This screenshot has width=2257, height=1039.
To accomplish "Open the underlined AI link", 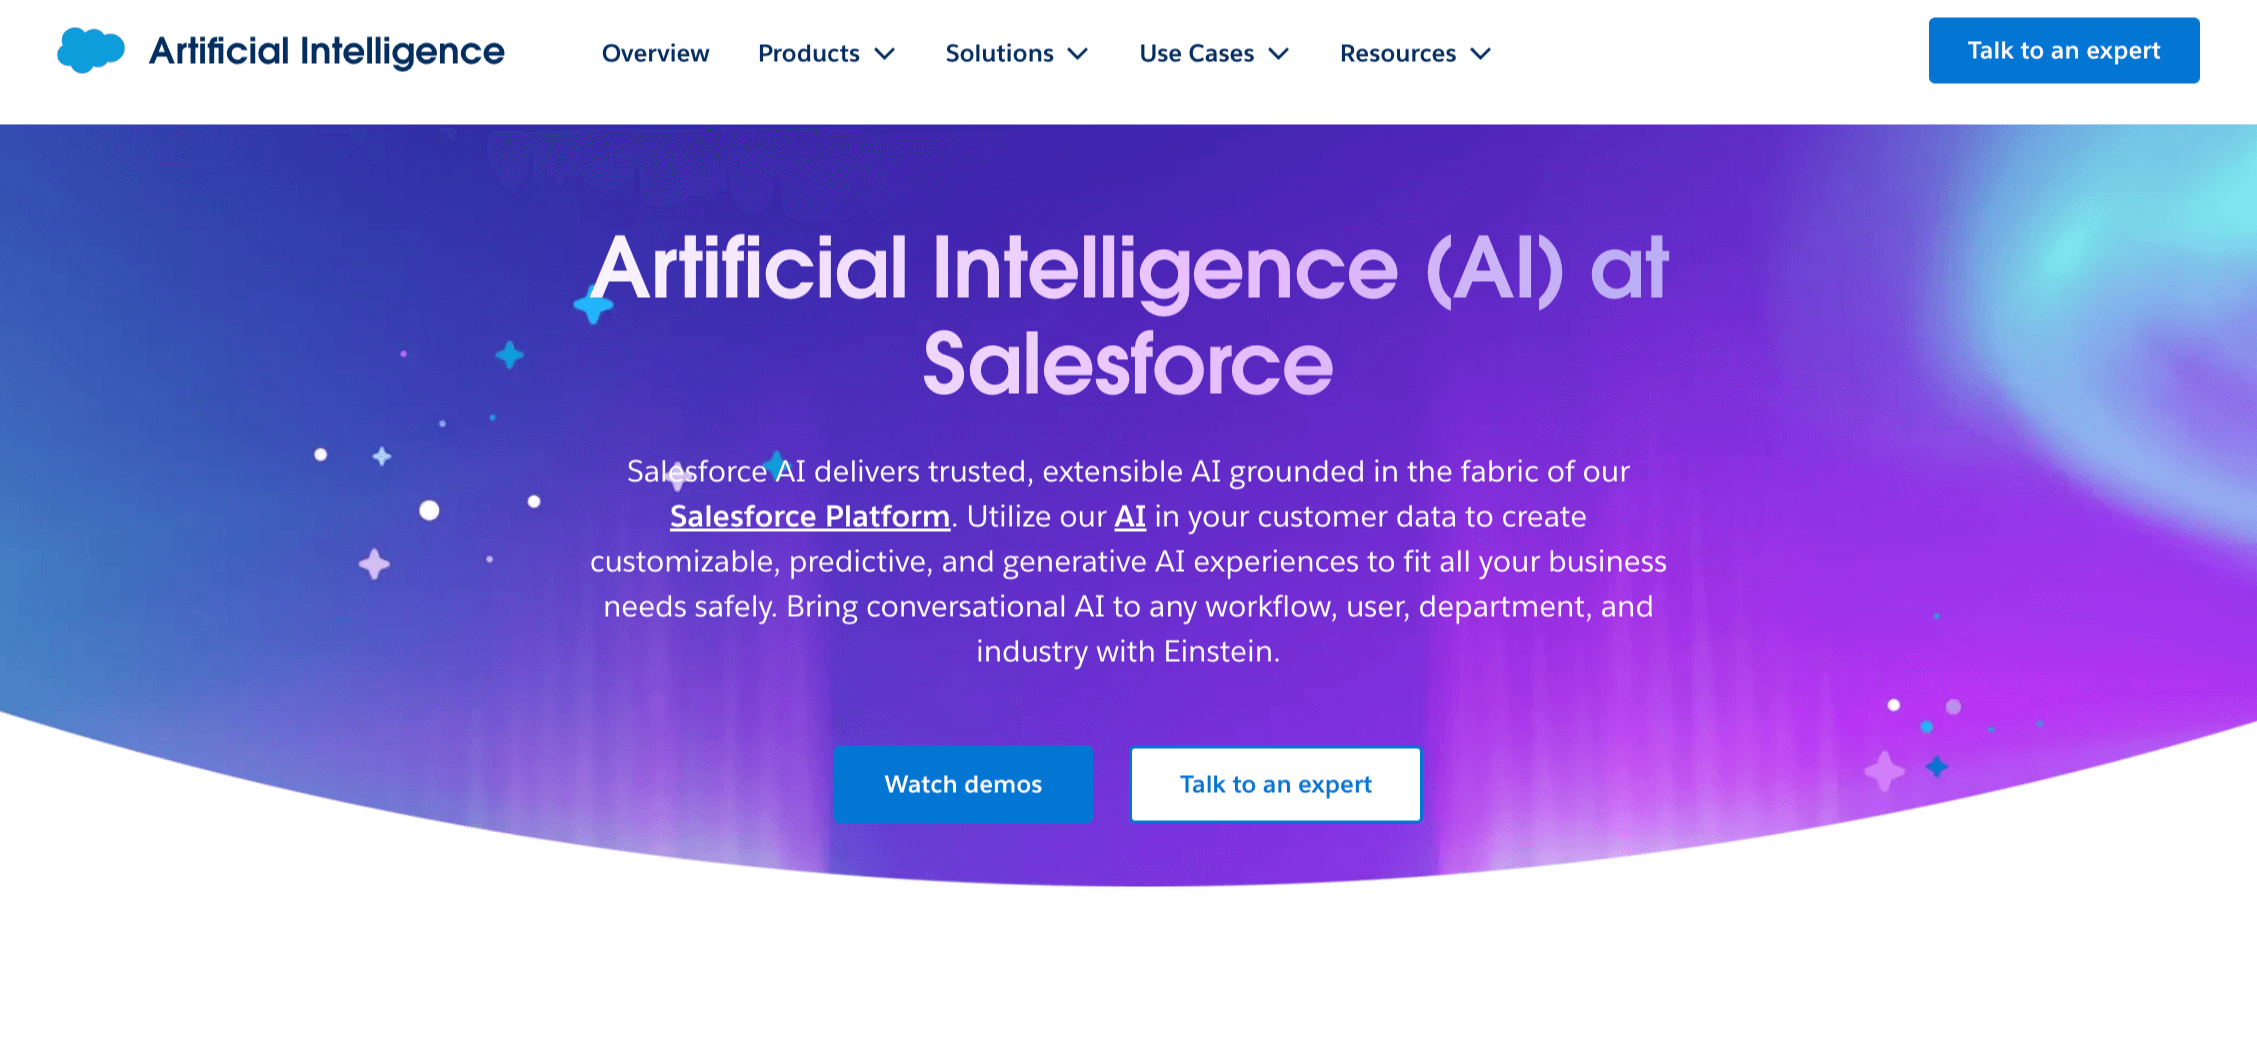I will pos(1130,516).
